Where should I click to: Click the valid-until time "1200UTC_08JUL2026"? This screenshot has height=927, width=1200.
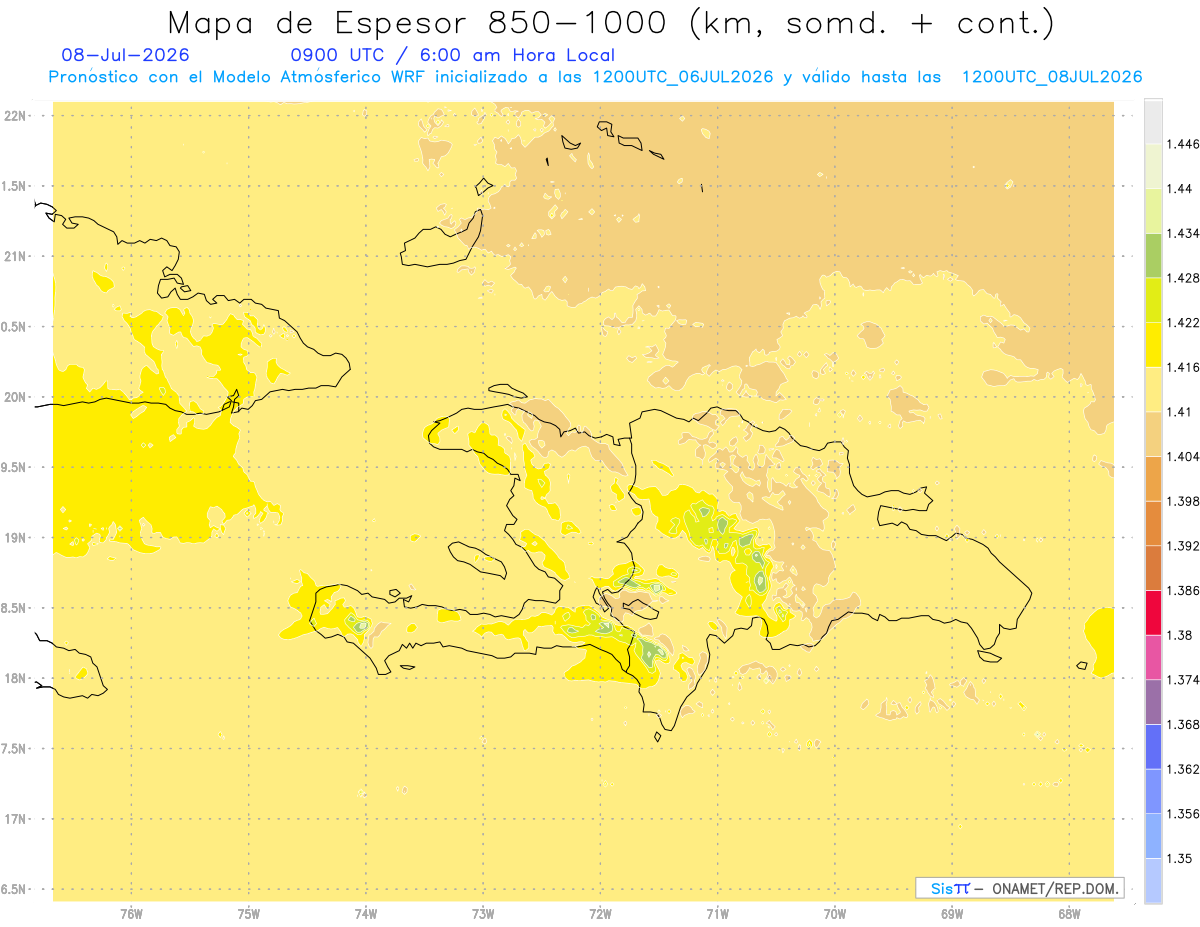pyautogui.click(x=1052, y=77)
